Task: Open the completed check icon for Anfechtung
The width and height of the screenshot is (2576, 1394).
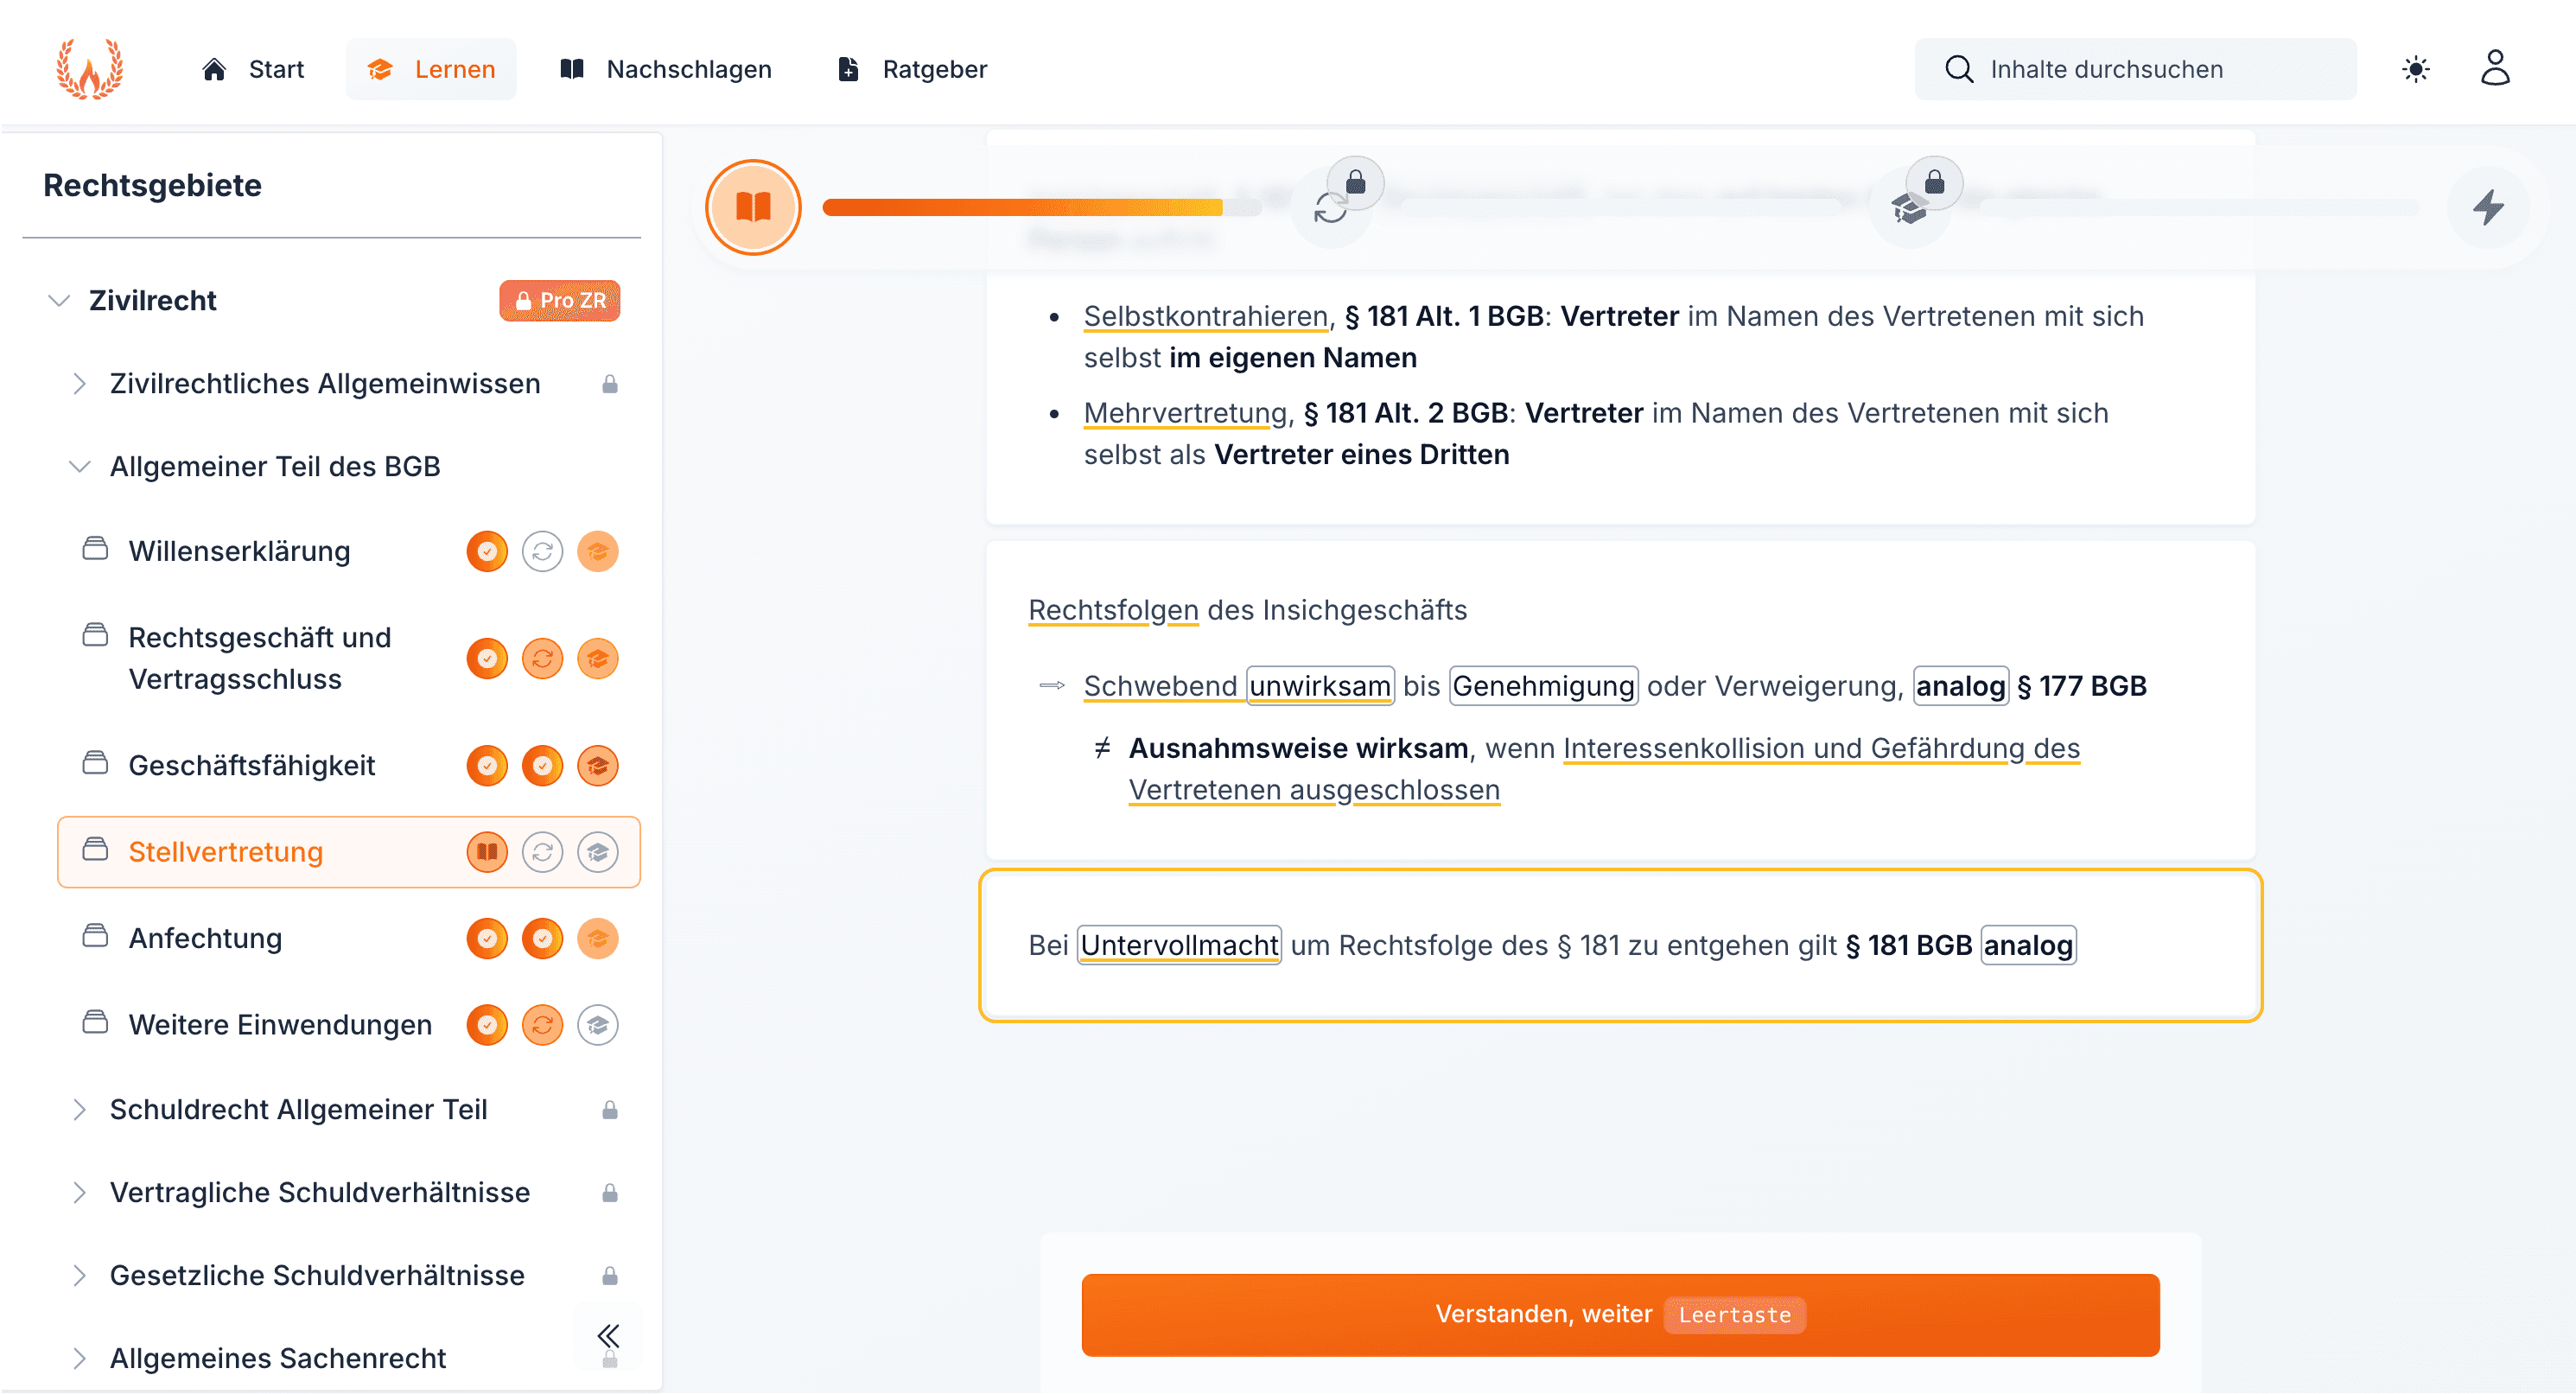Action: (x=487, y=938)
